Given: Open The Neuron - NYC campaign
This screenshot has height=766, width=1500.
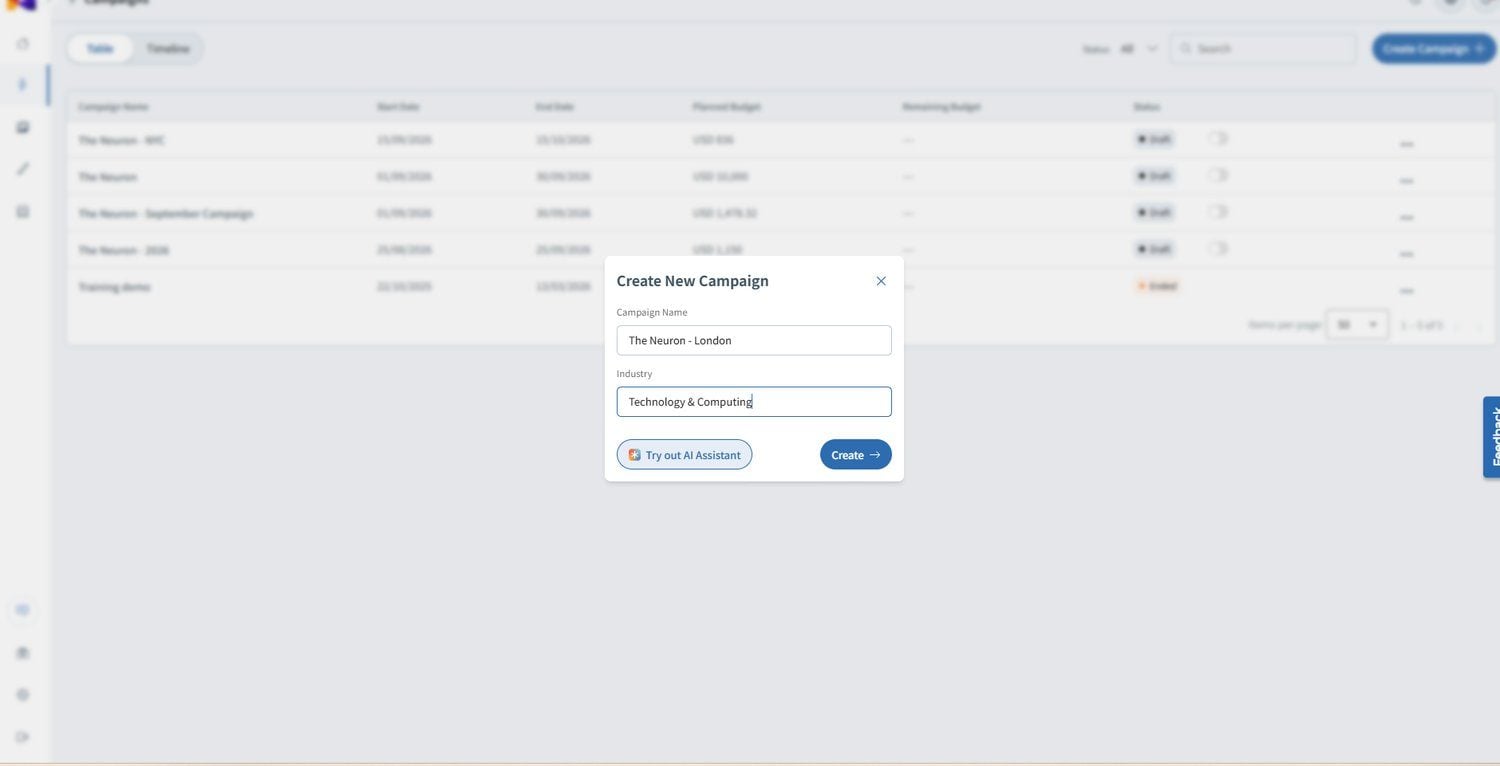Looking at the screenshot, I should pos(122,140).
